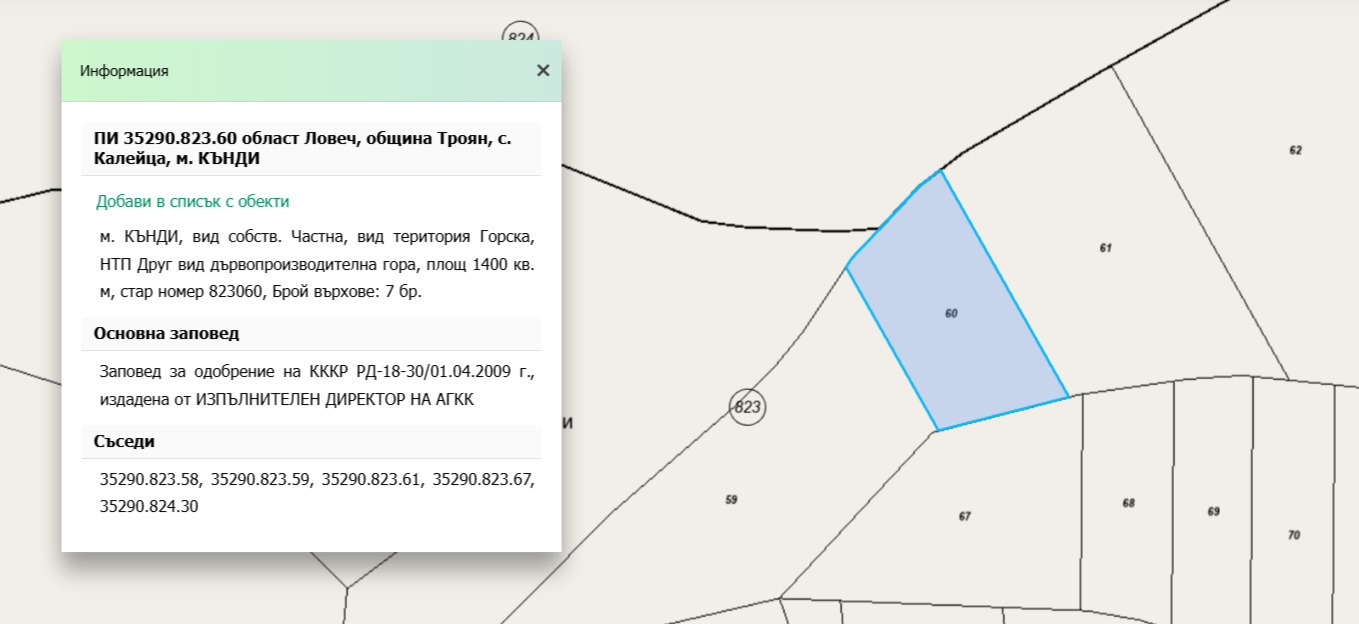This screenshot has width=1359, height=624.
Task: Click neighbor ID 35290.824.30
Action: click(150, 506)
